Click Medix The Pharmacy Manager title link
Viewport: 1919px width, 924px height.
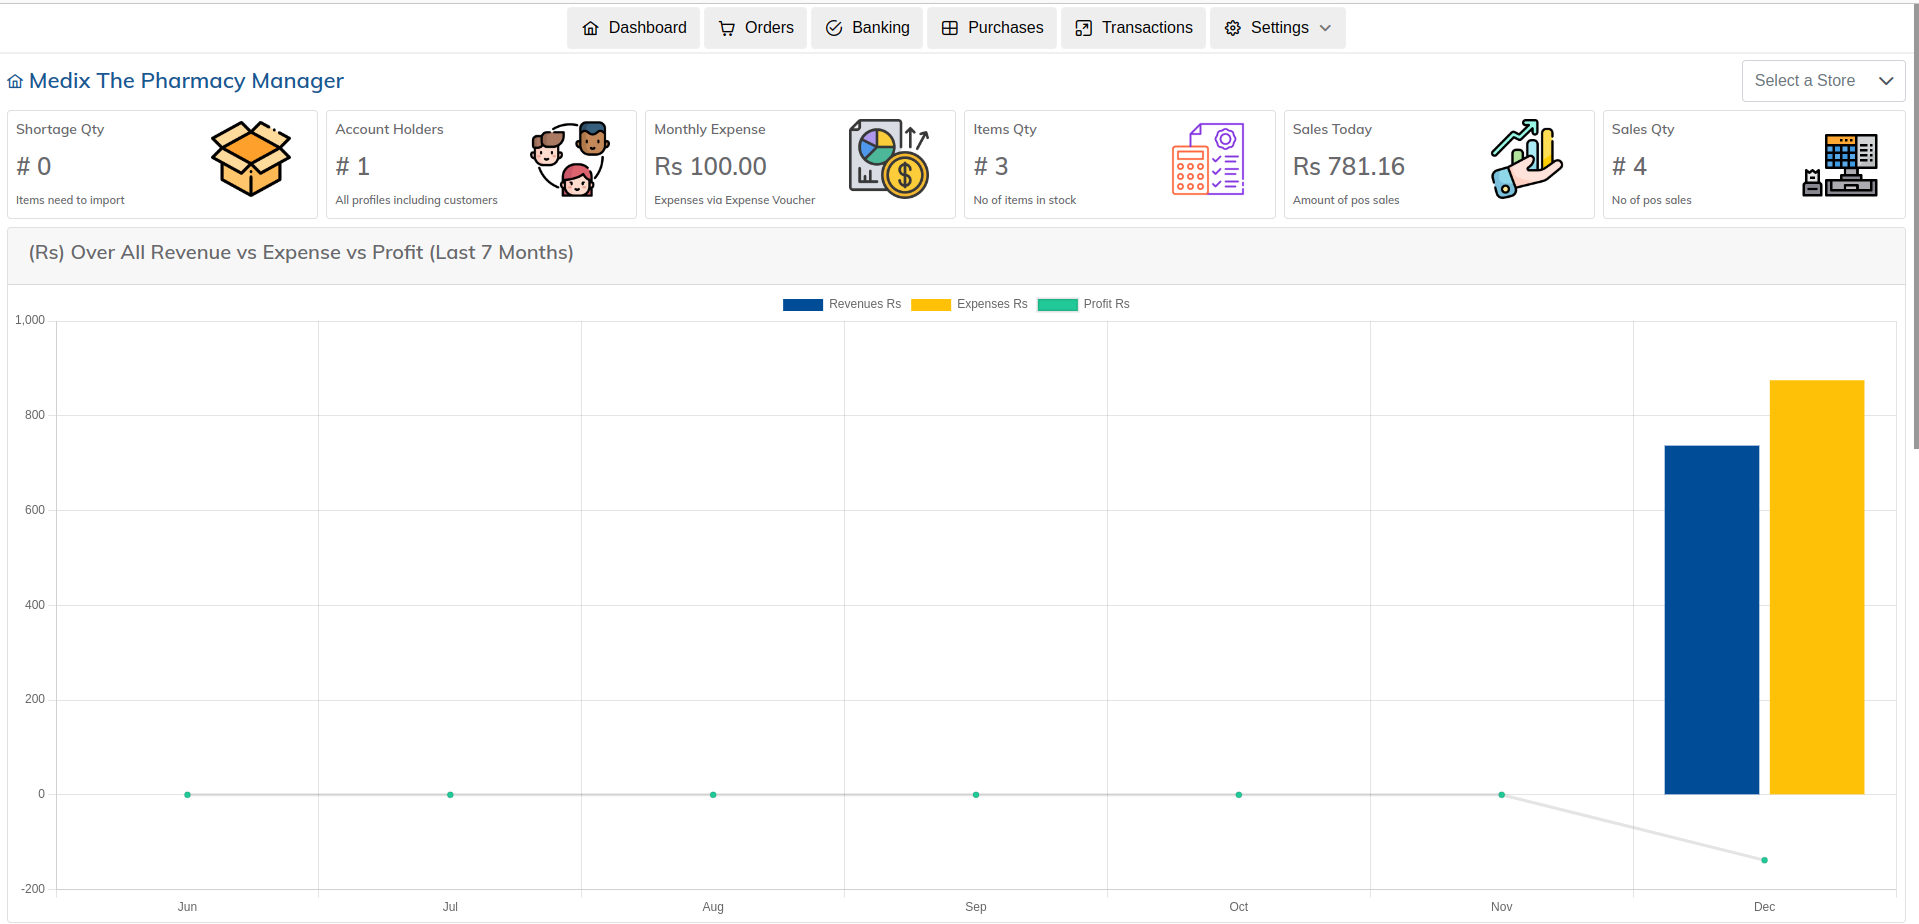(186, 81)
